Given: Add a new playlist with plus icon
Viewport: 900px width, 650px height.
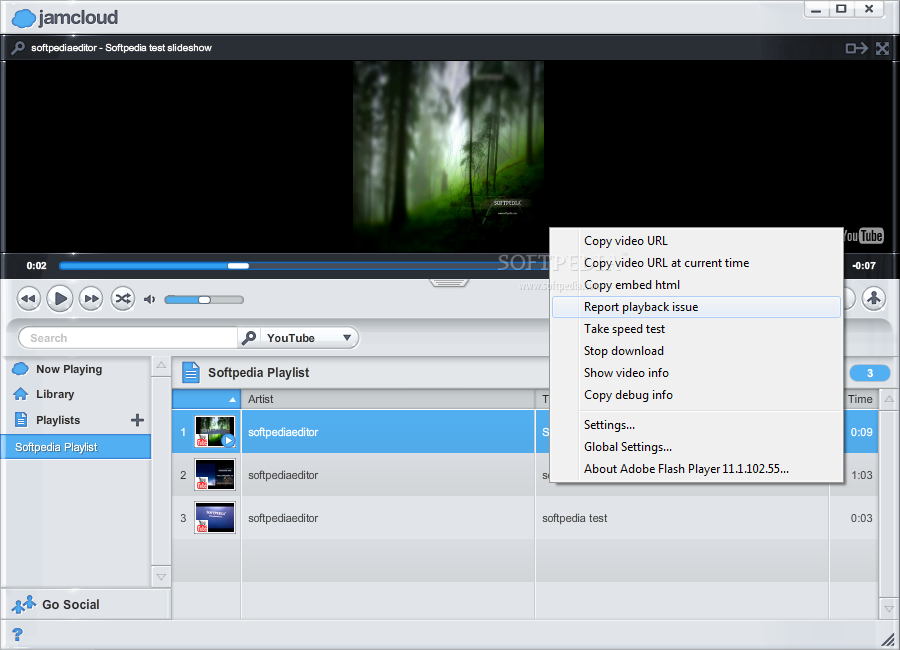Looking at the screenshot, I should click(137, 420).
